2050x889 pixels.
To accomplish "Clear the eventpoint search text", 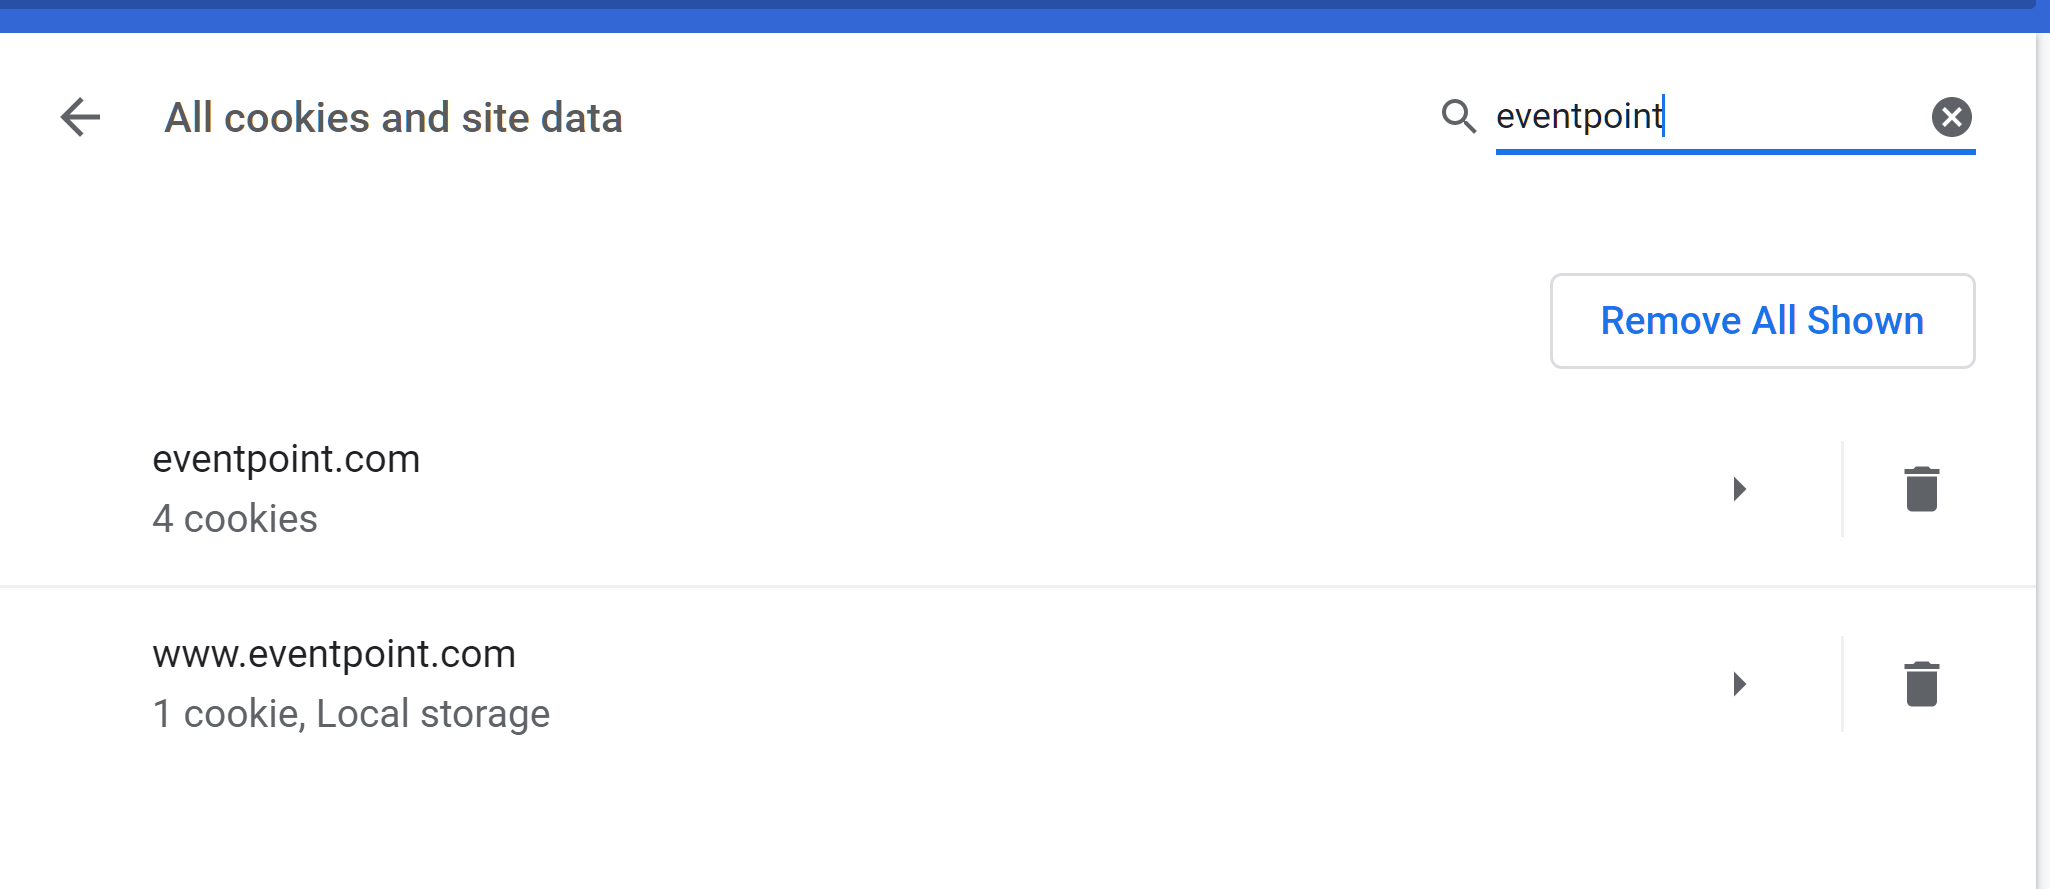I will point(1951,117).
